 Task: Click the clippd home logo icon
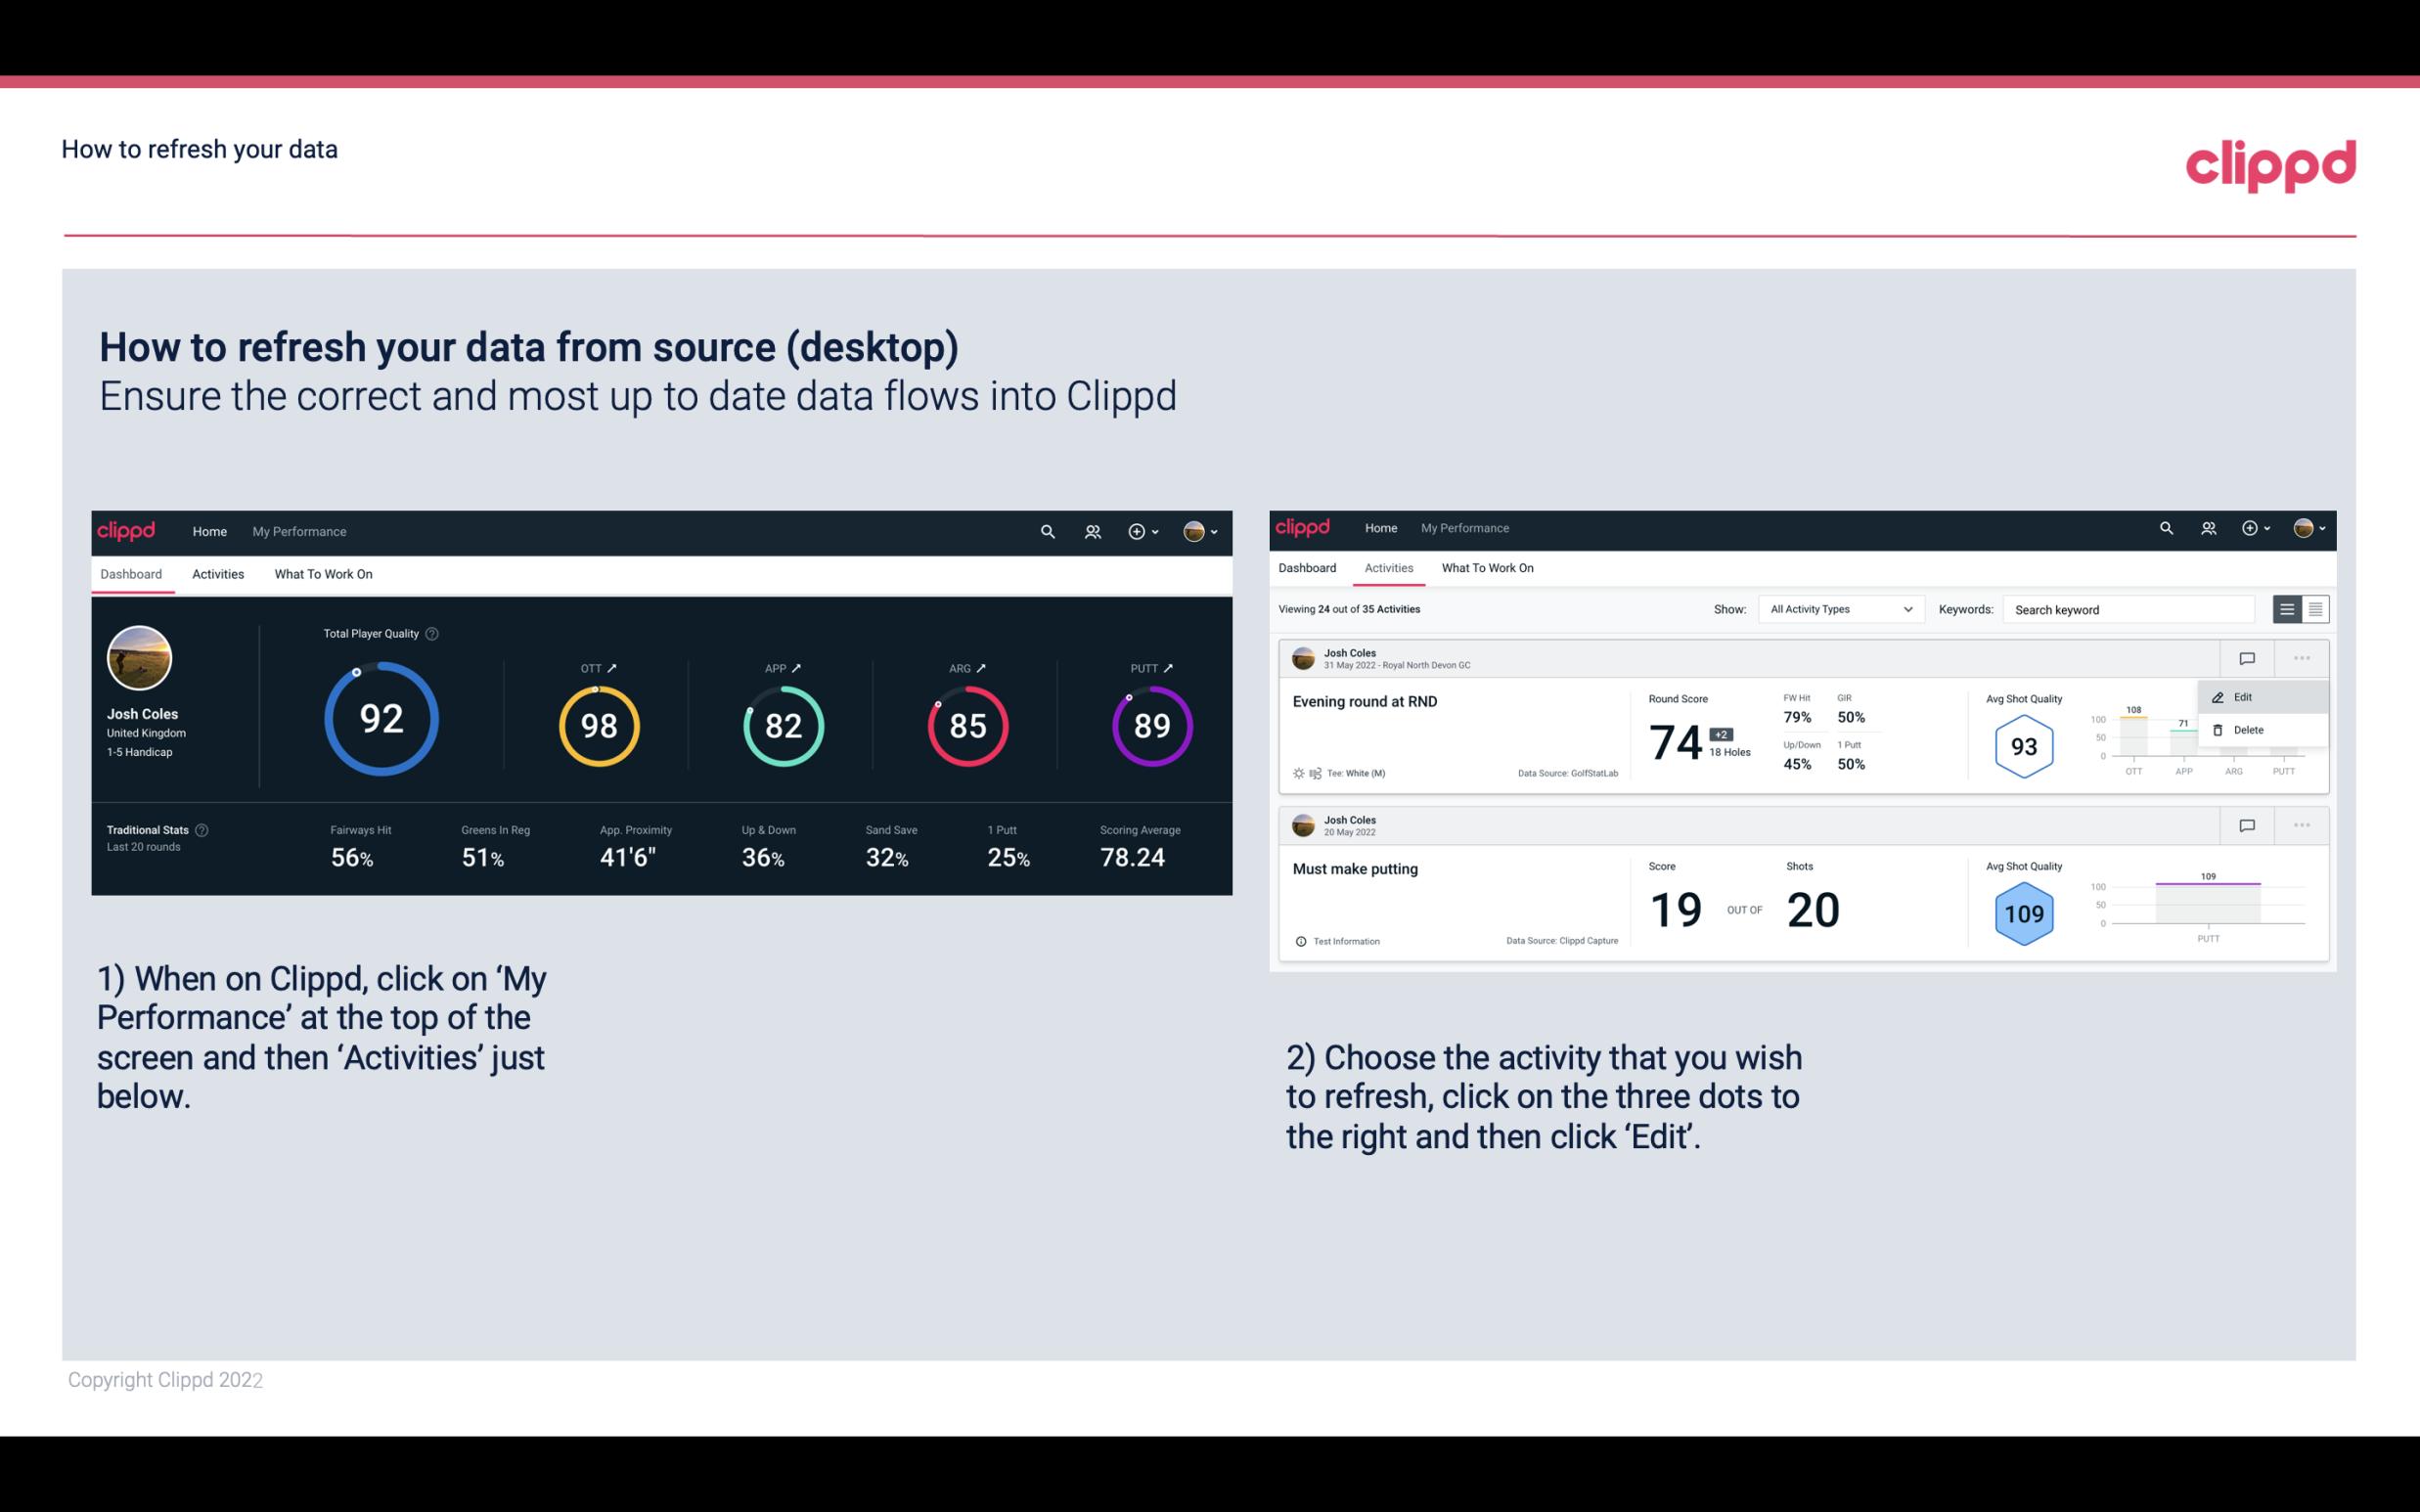coord(125,529)
